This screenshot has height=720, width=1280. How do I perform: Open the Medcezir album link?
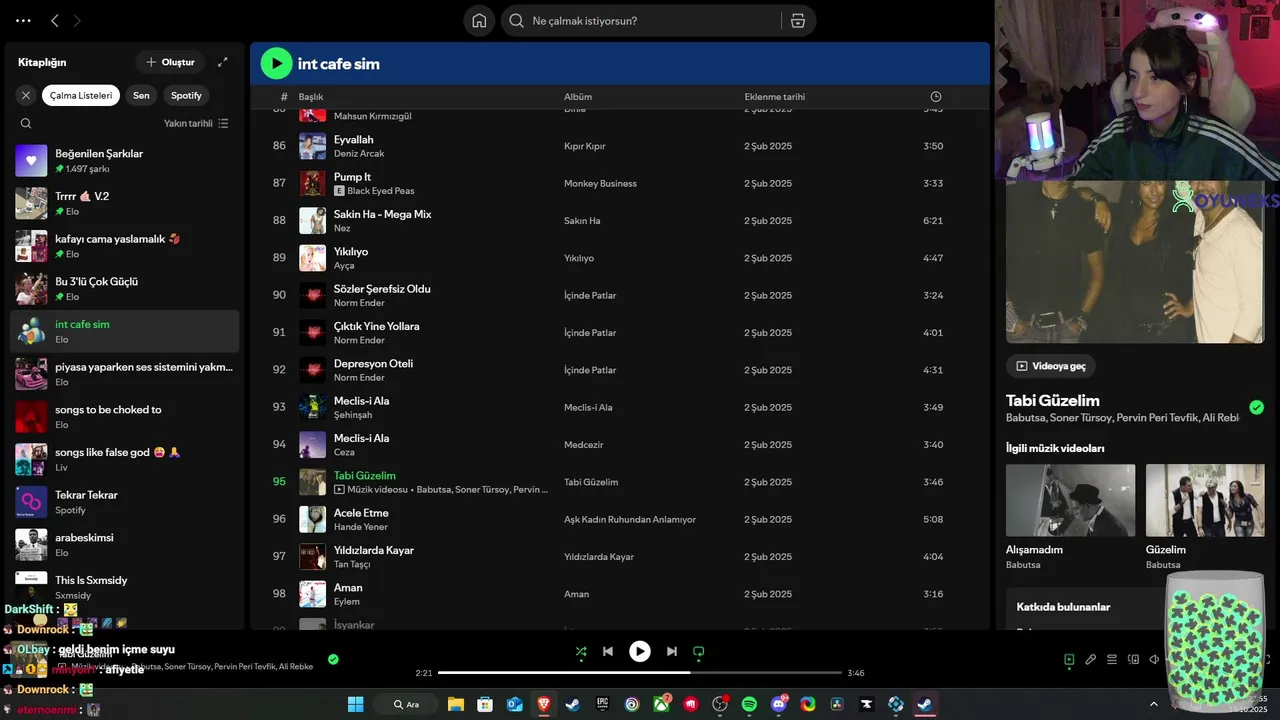pos(584,445)
